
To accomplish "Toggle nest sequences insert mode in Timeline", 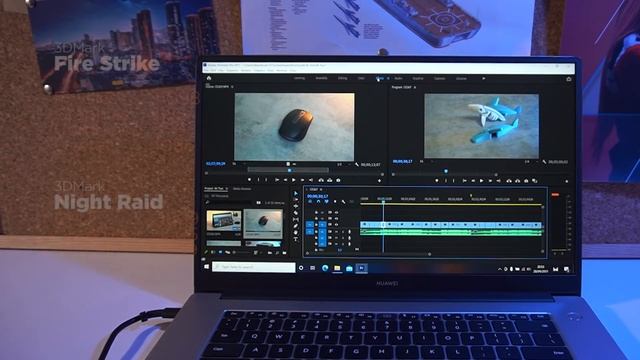I will coord(310,202).
